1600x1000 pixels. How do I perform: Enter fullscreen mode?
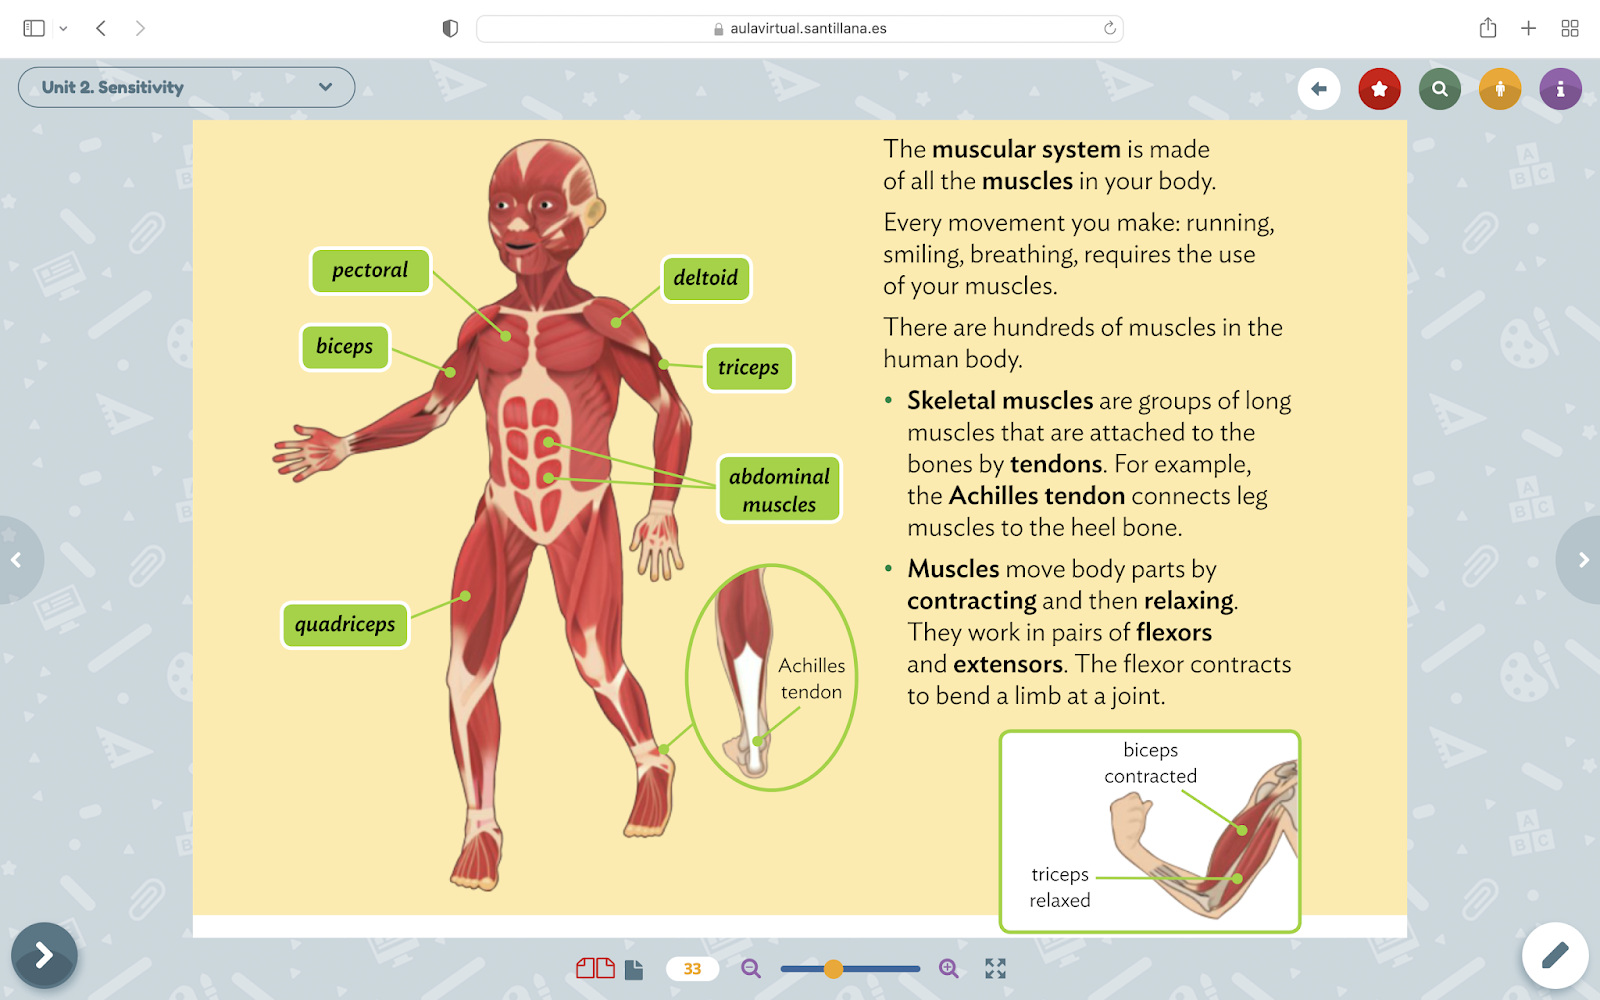(x=995, y=968)
